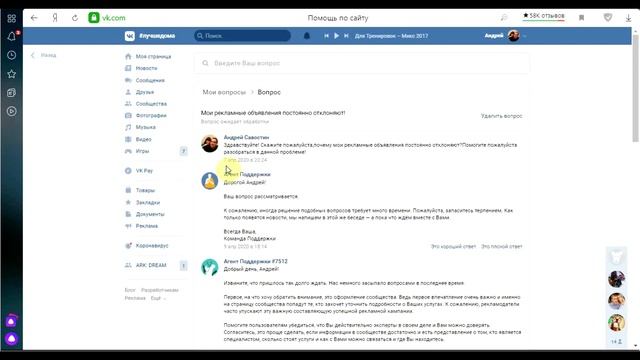Click Агент Поддержки #7512 name

pyautogui.click(x=256, y=261)
